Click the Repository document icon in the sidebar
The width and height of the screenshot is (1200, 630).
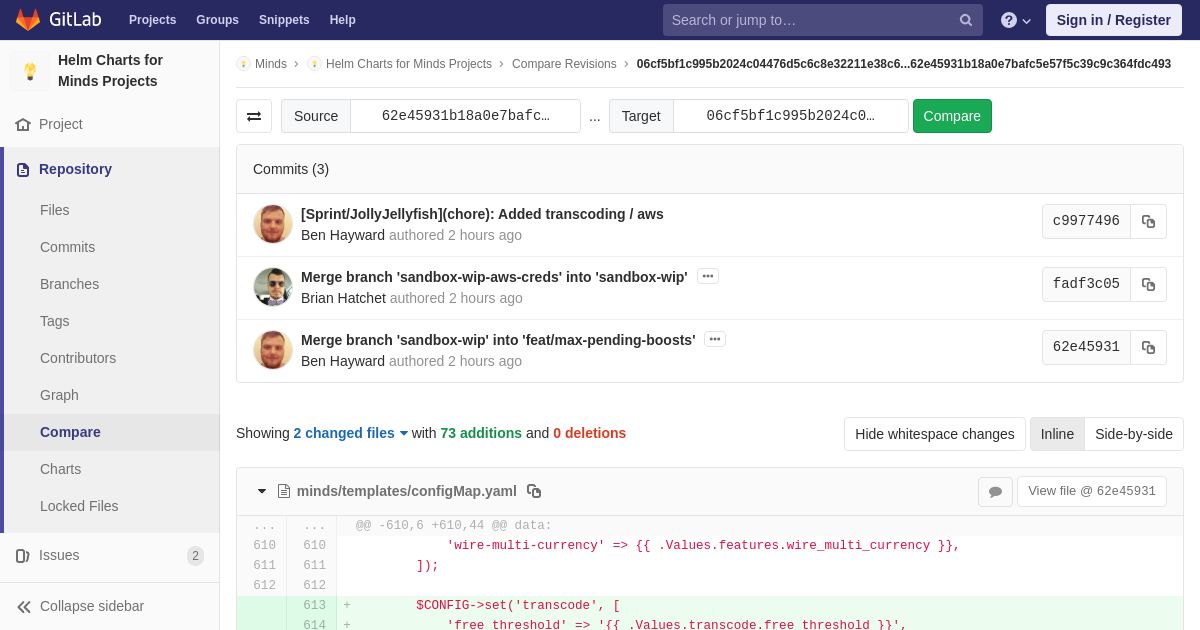pyautogui.click(x=23, y=169)
